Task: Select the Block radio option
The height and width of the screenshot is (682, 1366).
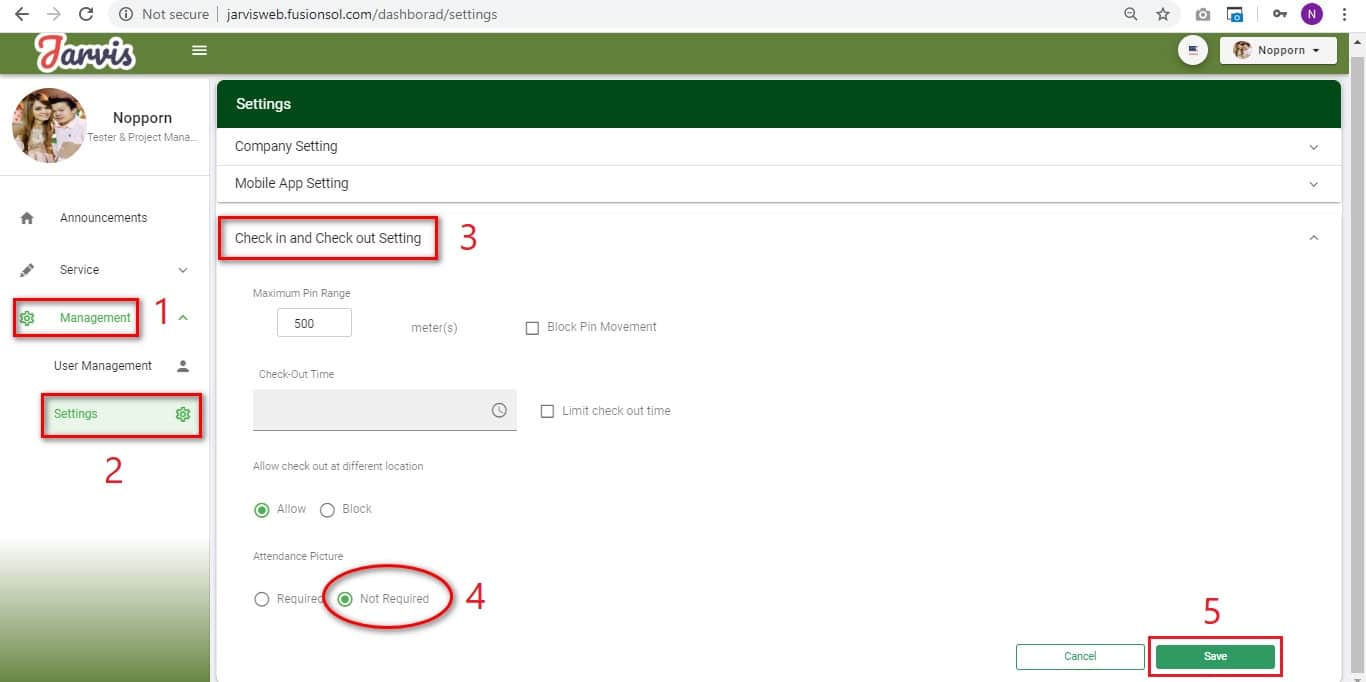Action: point(327,510)
